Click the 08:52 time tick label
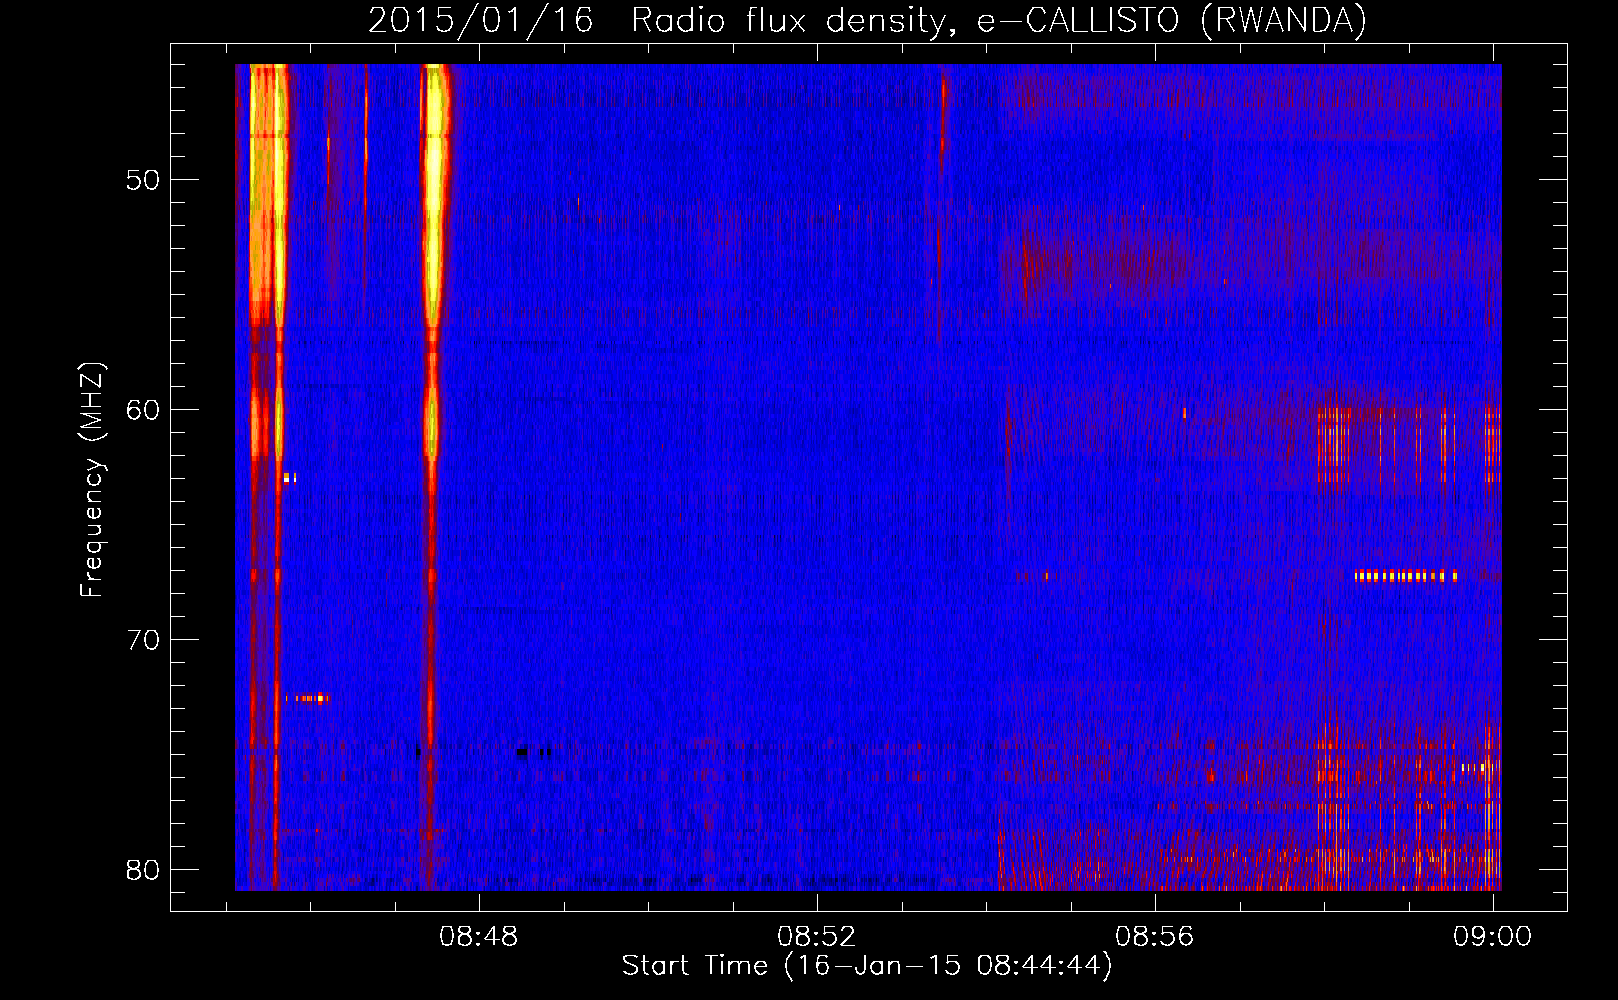This screenshot has height=1000, width=1618. coord(817,936)
